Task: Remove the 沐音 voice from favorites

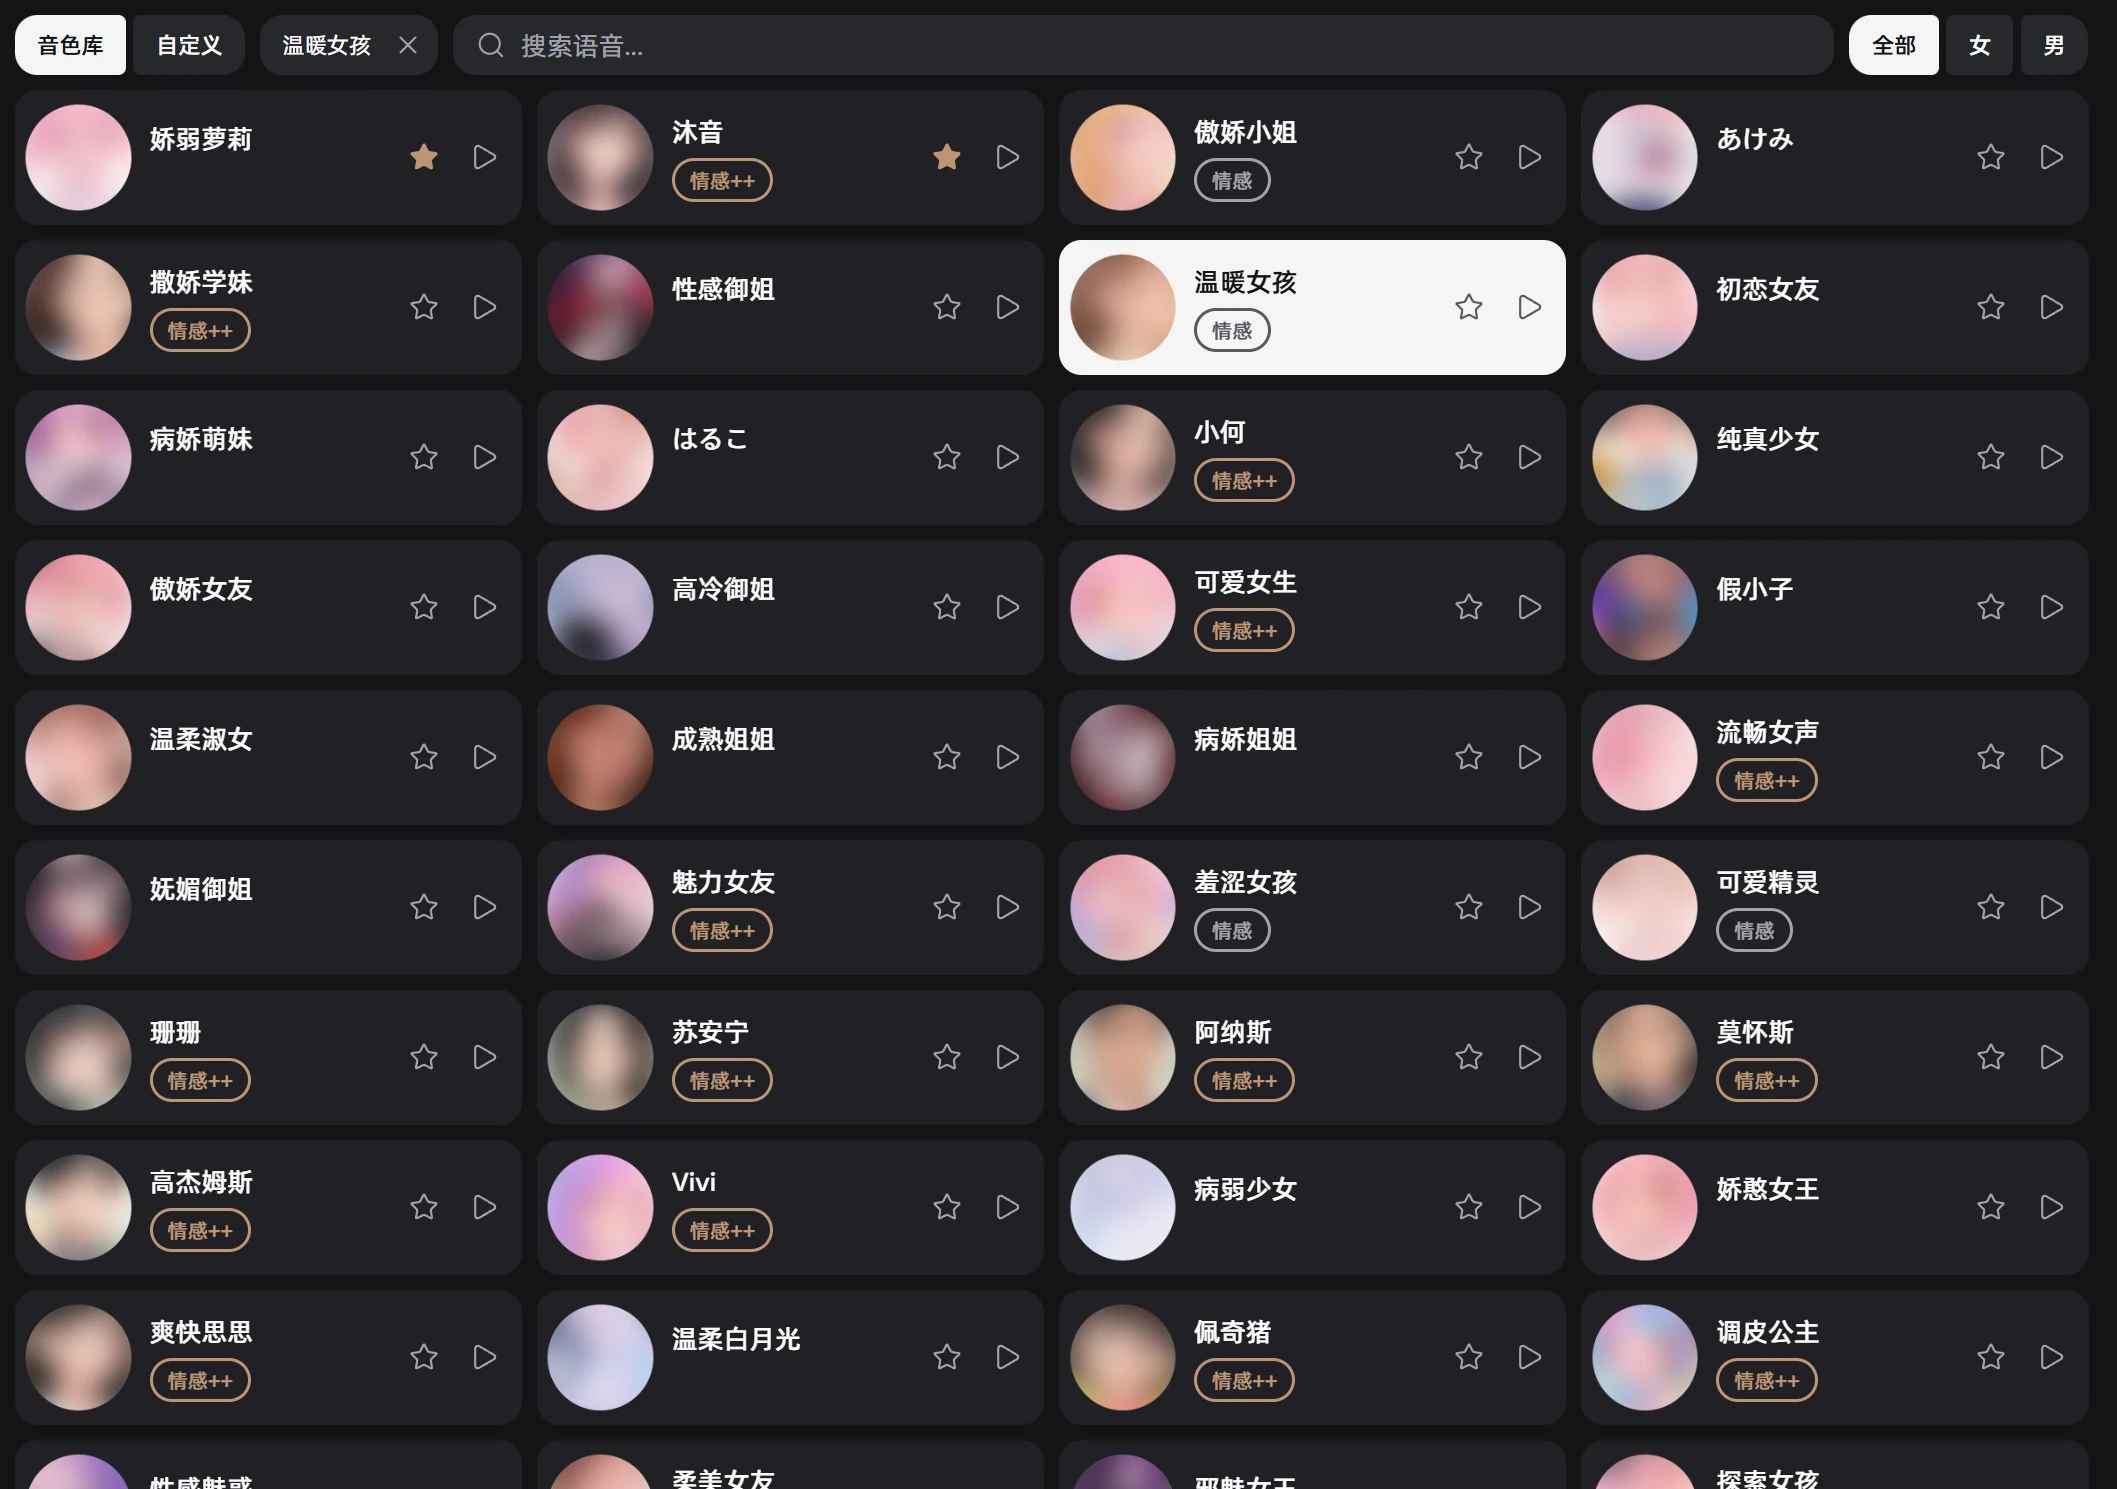Action: 947,157
